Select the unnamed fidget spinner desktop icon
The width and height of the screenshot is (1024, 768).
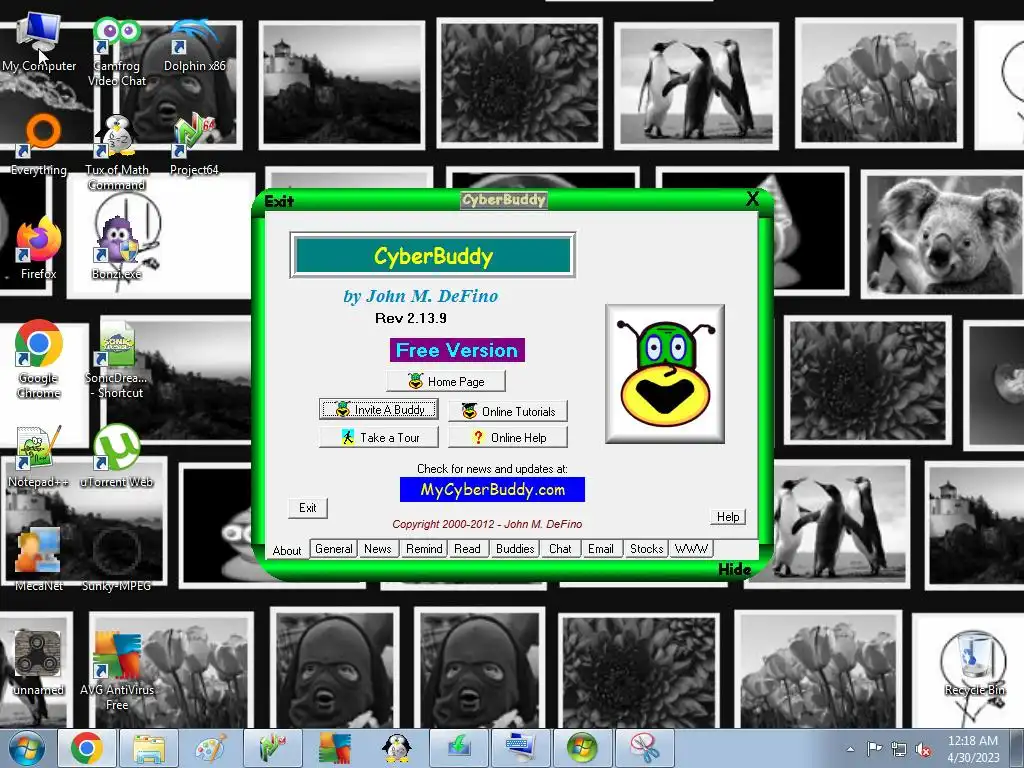[x=38, y=662]
